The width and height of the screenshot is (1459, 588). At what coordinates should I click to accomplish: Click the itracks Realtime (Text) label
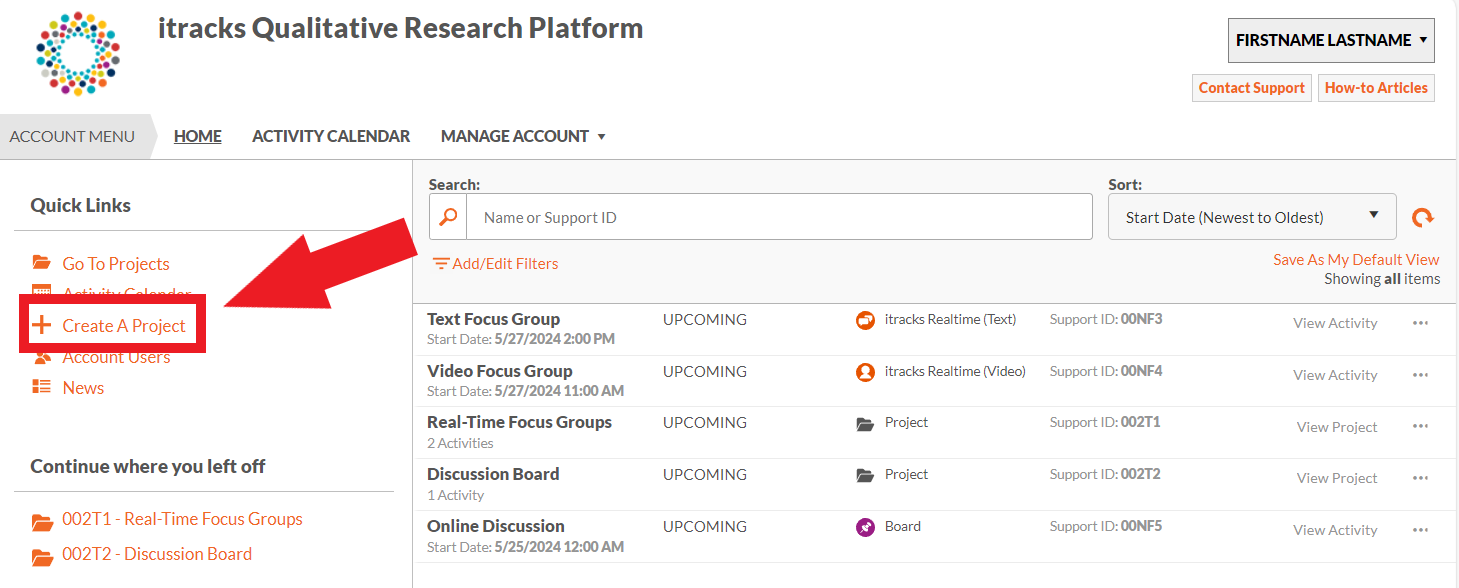click(x=950, y=319)
